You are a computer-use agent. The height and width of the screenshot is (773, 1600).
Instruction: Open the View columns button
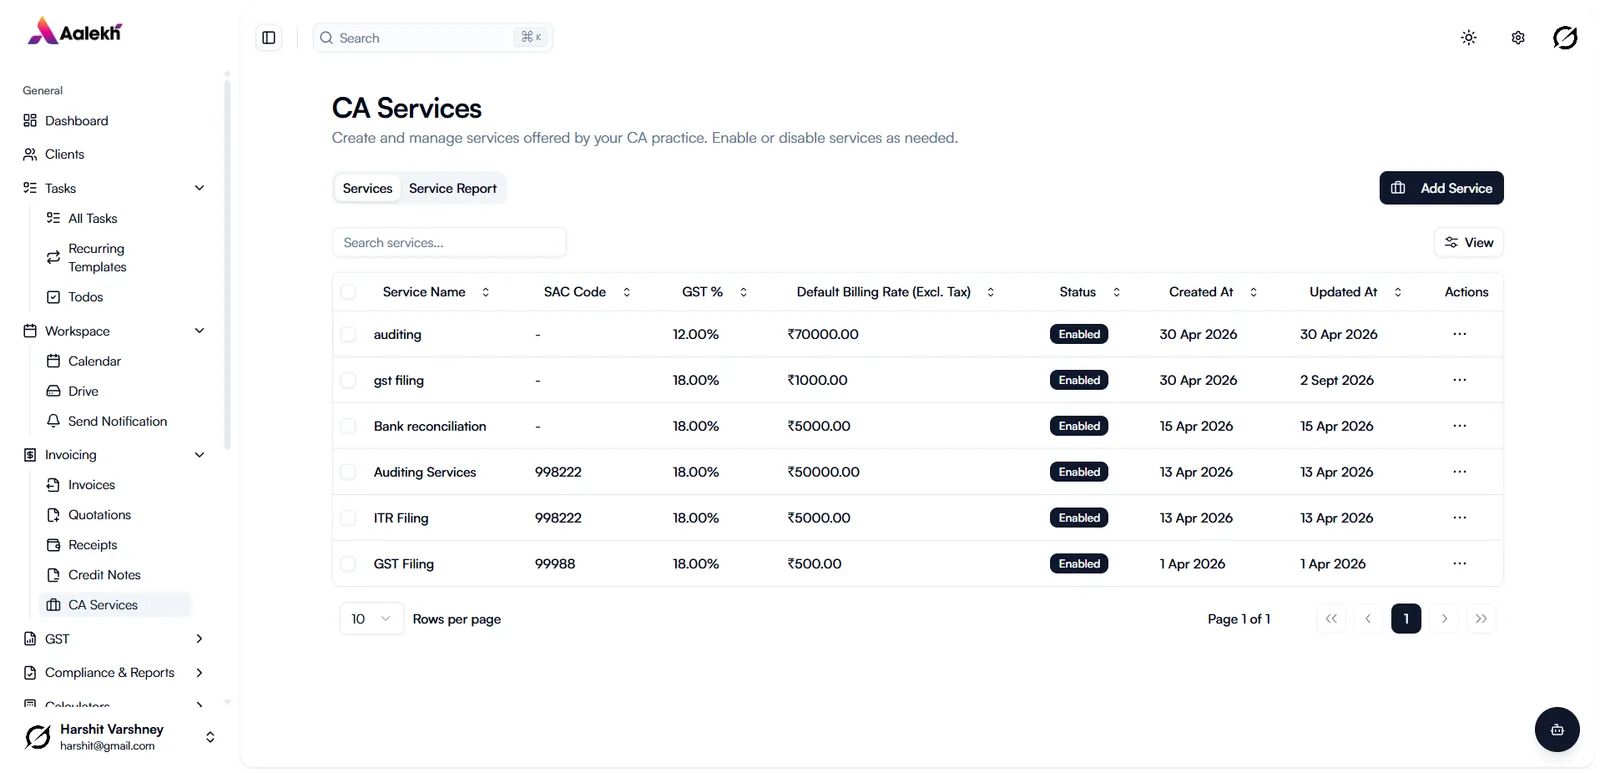[x=1468, y=243]
